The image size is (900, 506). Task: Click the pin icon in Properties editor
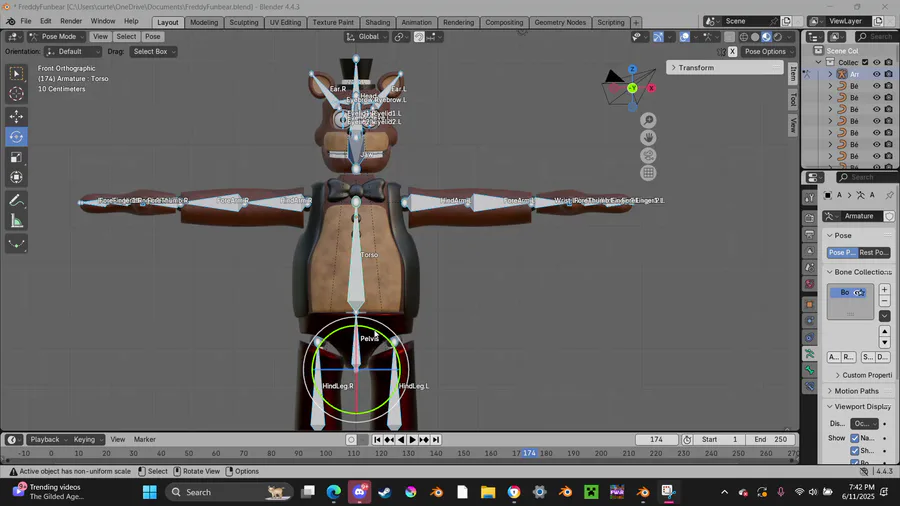click(889, 195)
